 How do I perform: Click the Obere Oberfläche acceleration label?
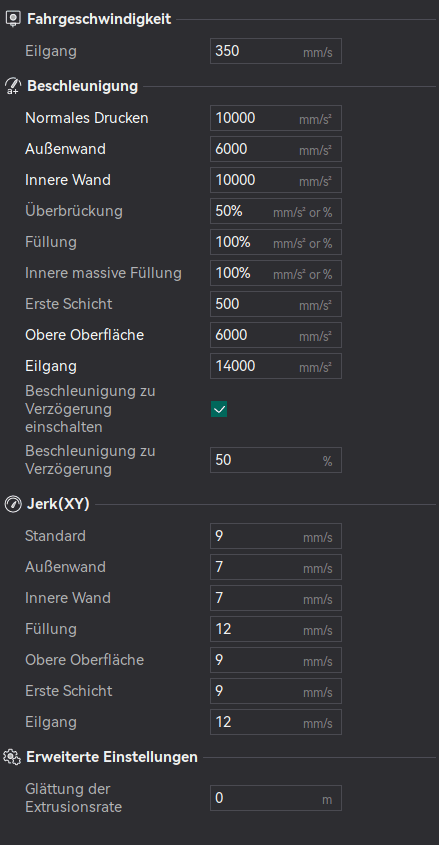[x=85, y=335]
